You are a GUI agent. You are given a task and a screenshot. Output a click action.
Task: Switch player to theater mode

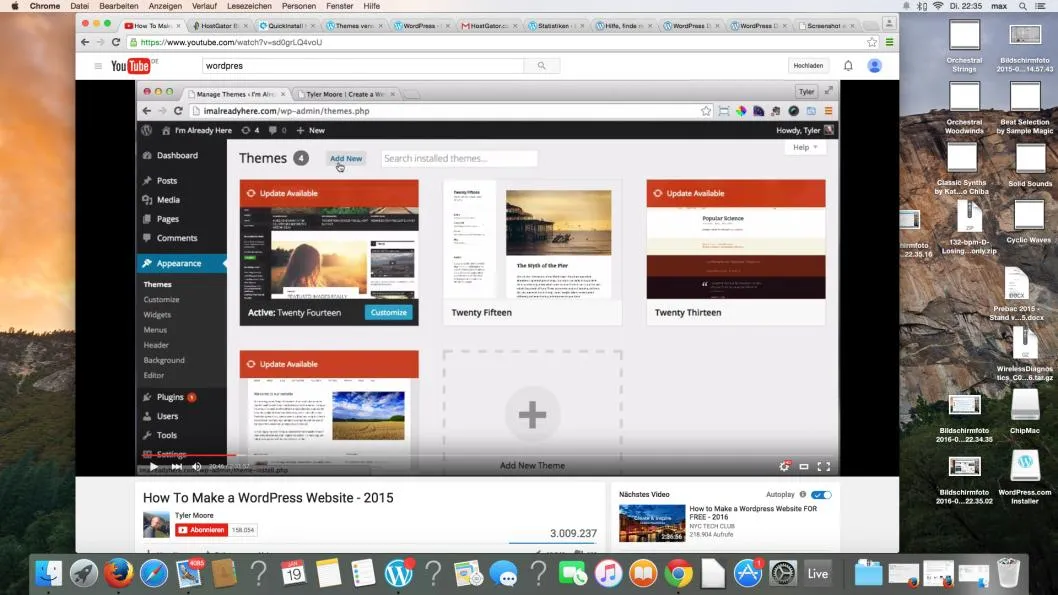[804, 466]
